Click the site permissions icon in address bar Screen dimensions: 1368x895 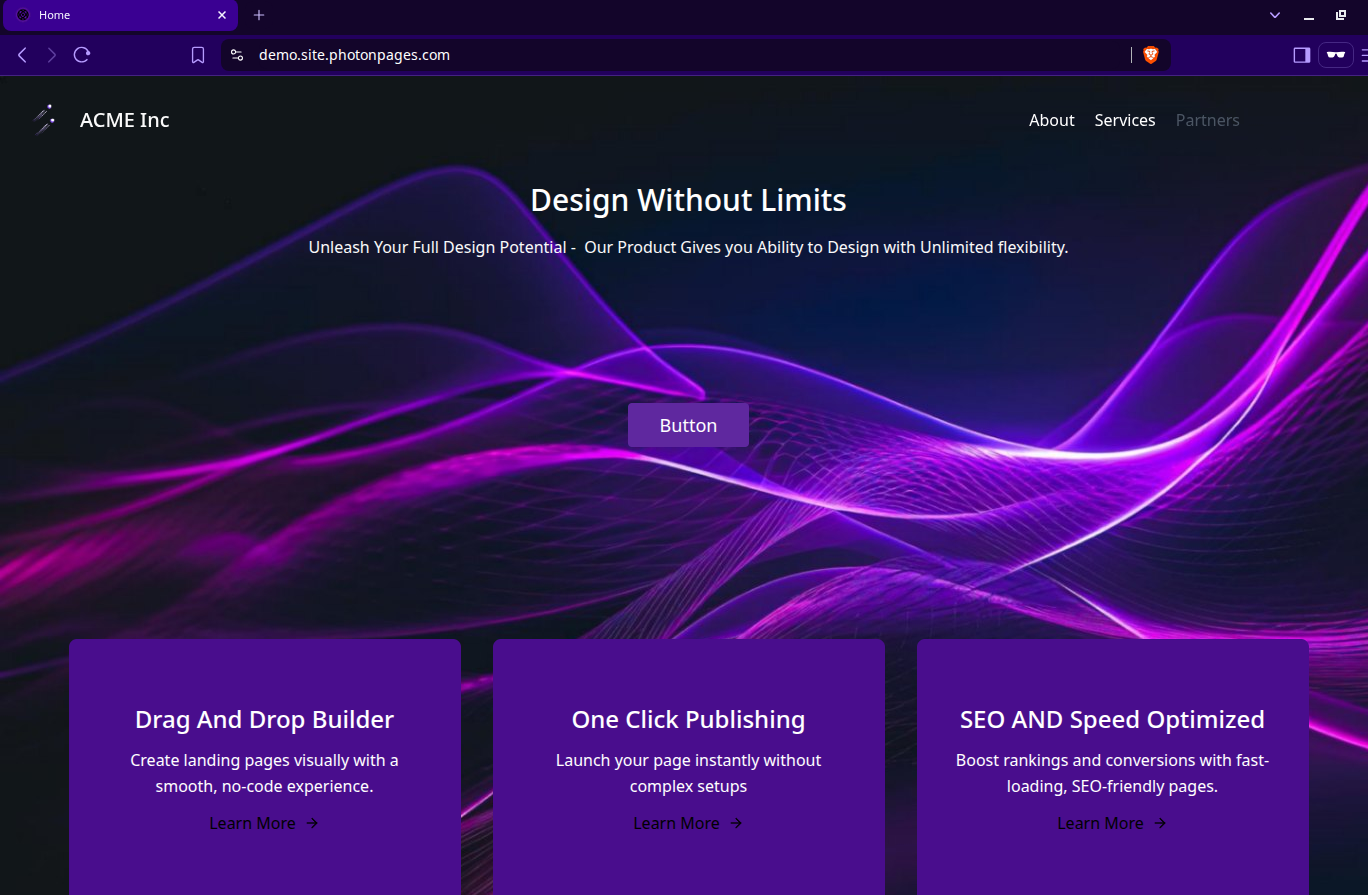pos(237,55)
